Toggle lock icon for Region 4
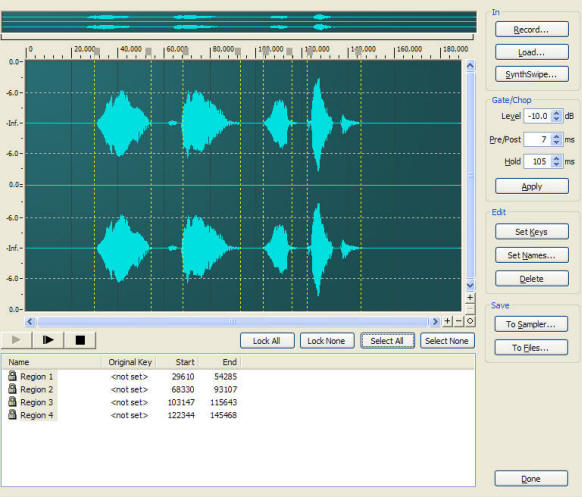This screenshot has width=582, height=497. click(x=13, y=414)
